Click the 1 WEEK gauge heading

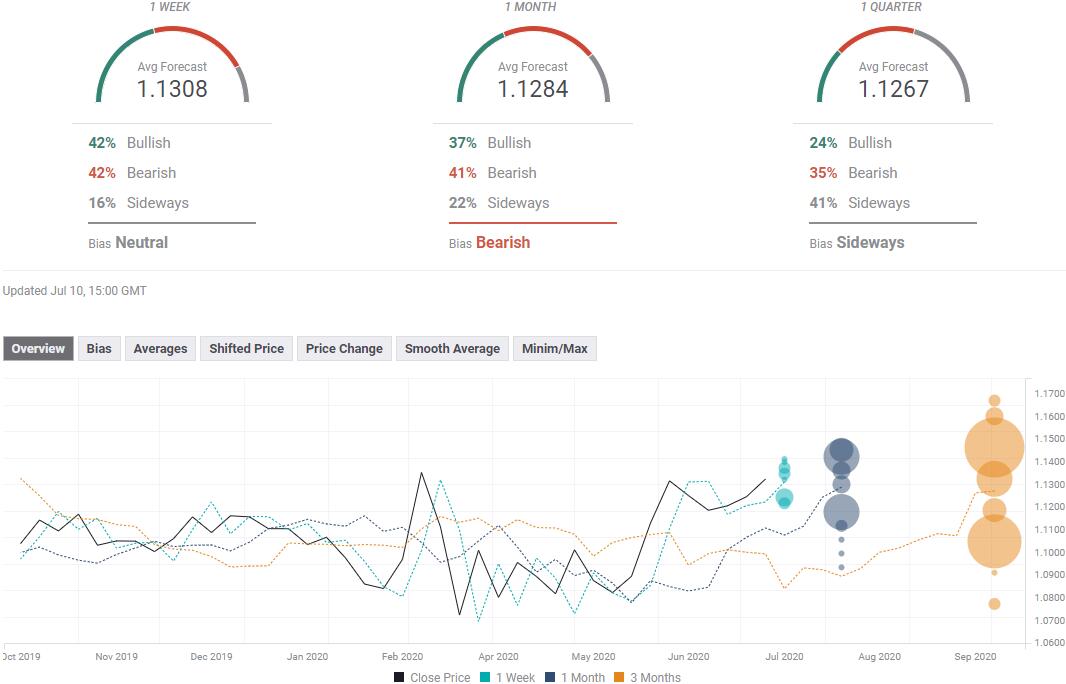tap(170, 7)
